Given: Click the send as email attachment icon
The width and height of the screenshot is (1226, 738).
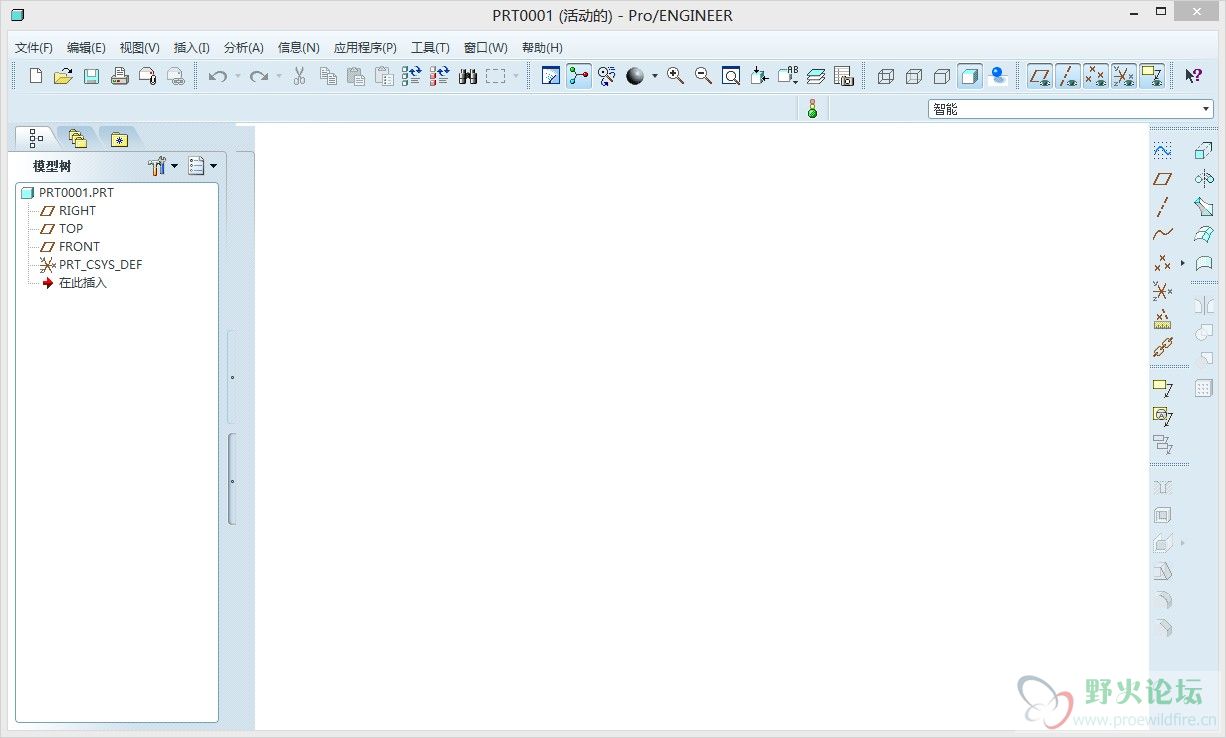Looking at the screenshot, I should click(148, 76).
